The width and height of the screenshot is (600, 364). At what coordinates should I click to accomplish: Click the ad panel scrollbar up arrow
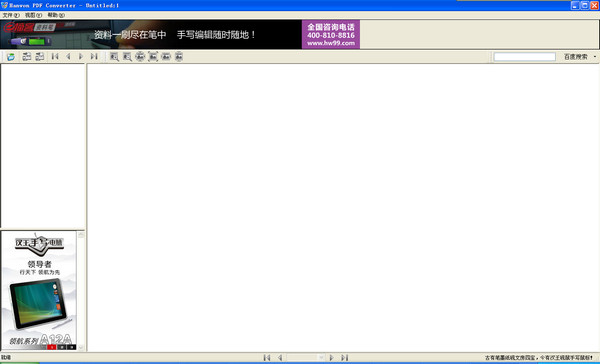(81, 235)
